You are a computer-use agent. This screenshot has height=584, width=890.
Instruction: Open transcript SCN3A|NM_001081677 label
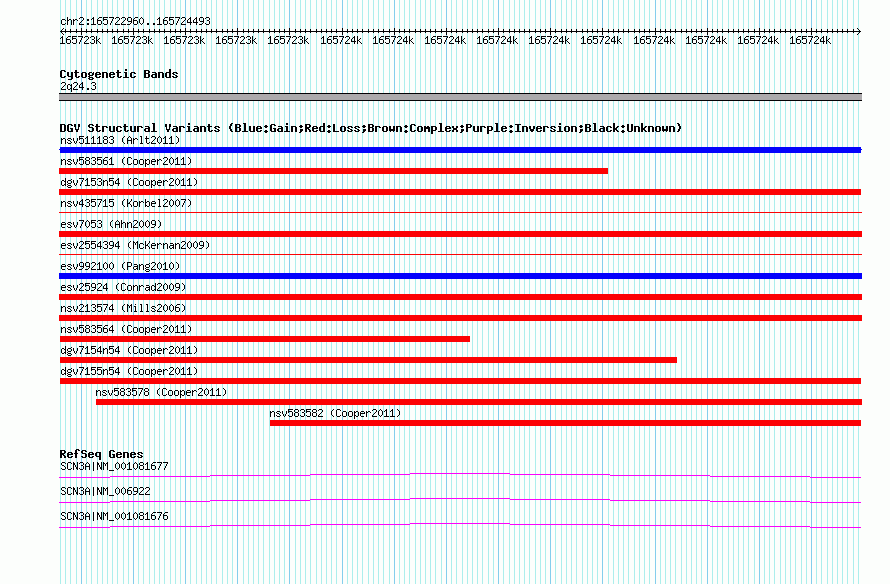click(x=114, y=467)
